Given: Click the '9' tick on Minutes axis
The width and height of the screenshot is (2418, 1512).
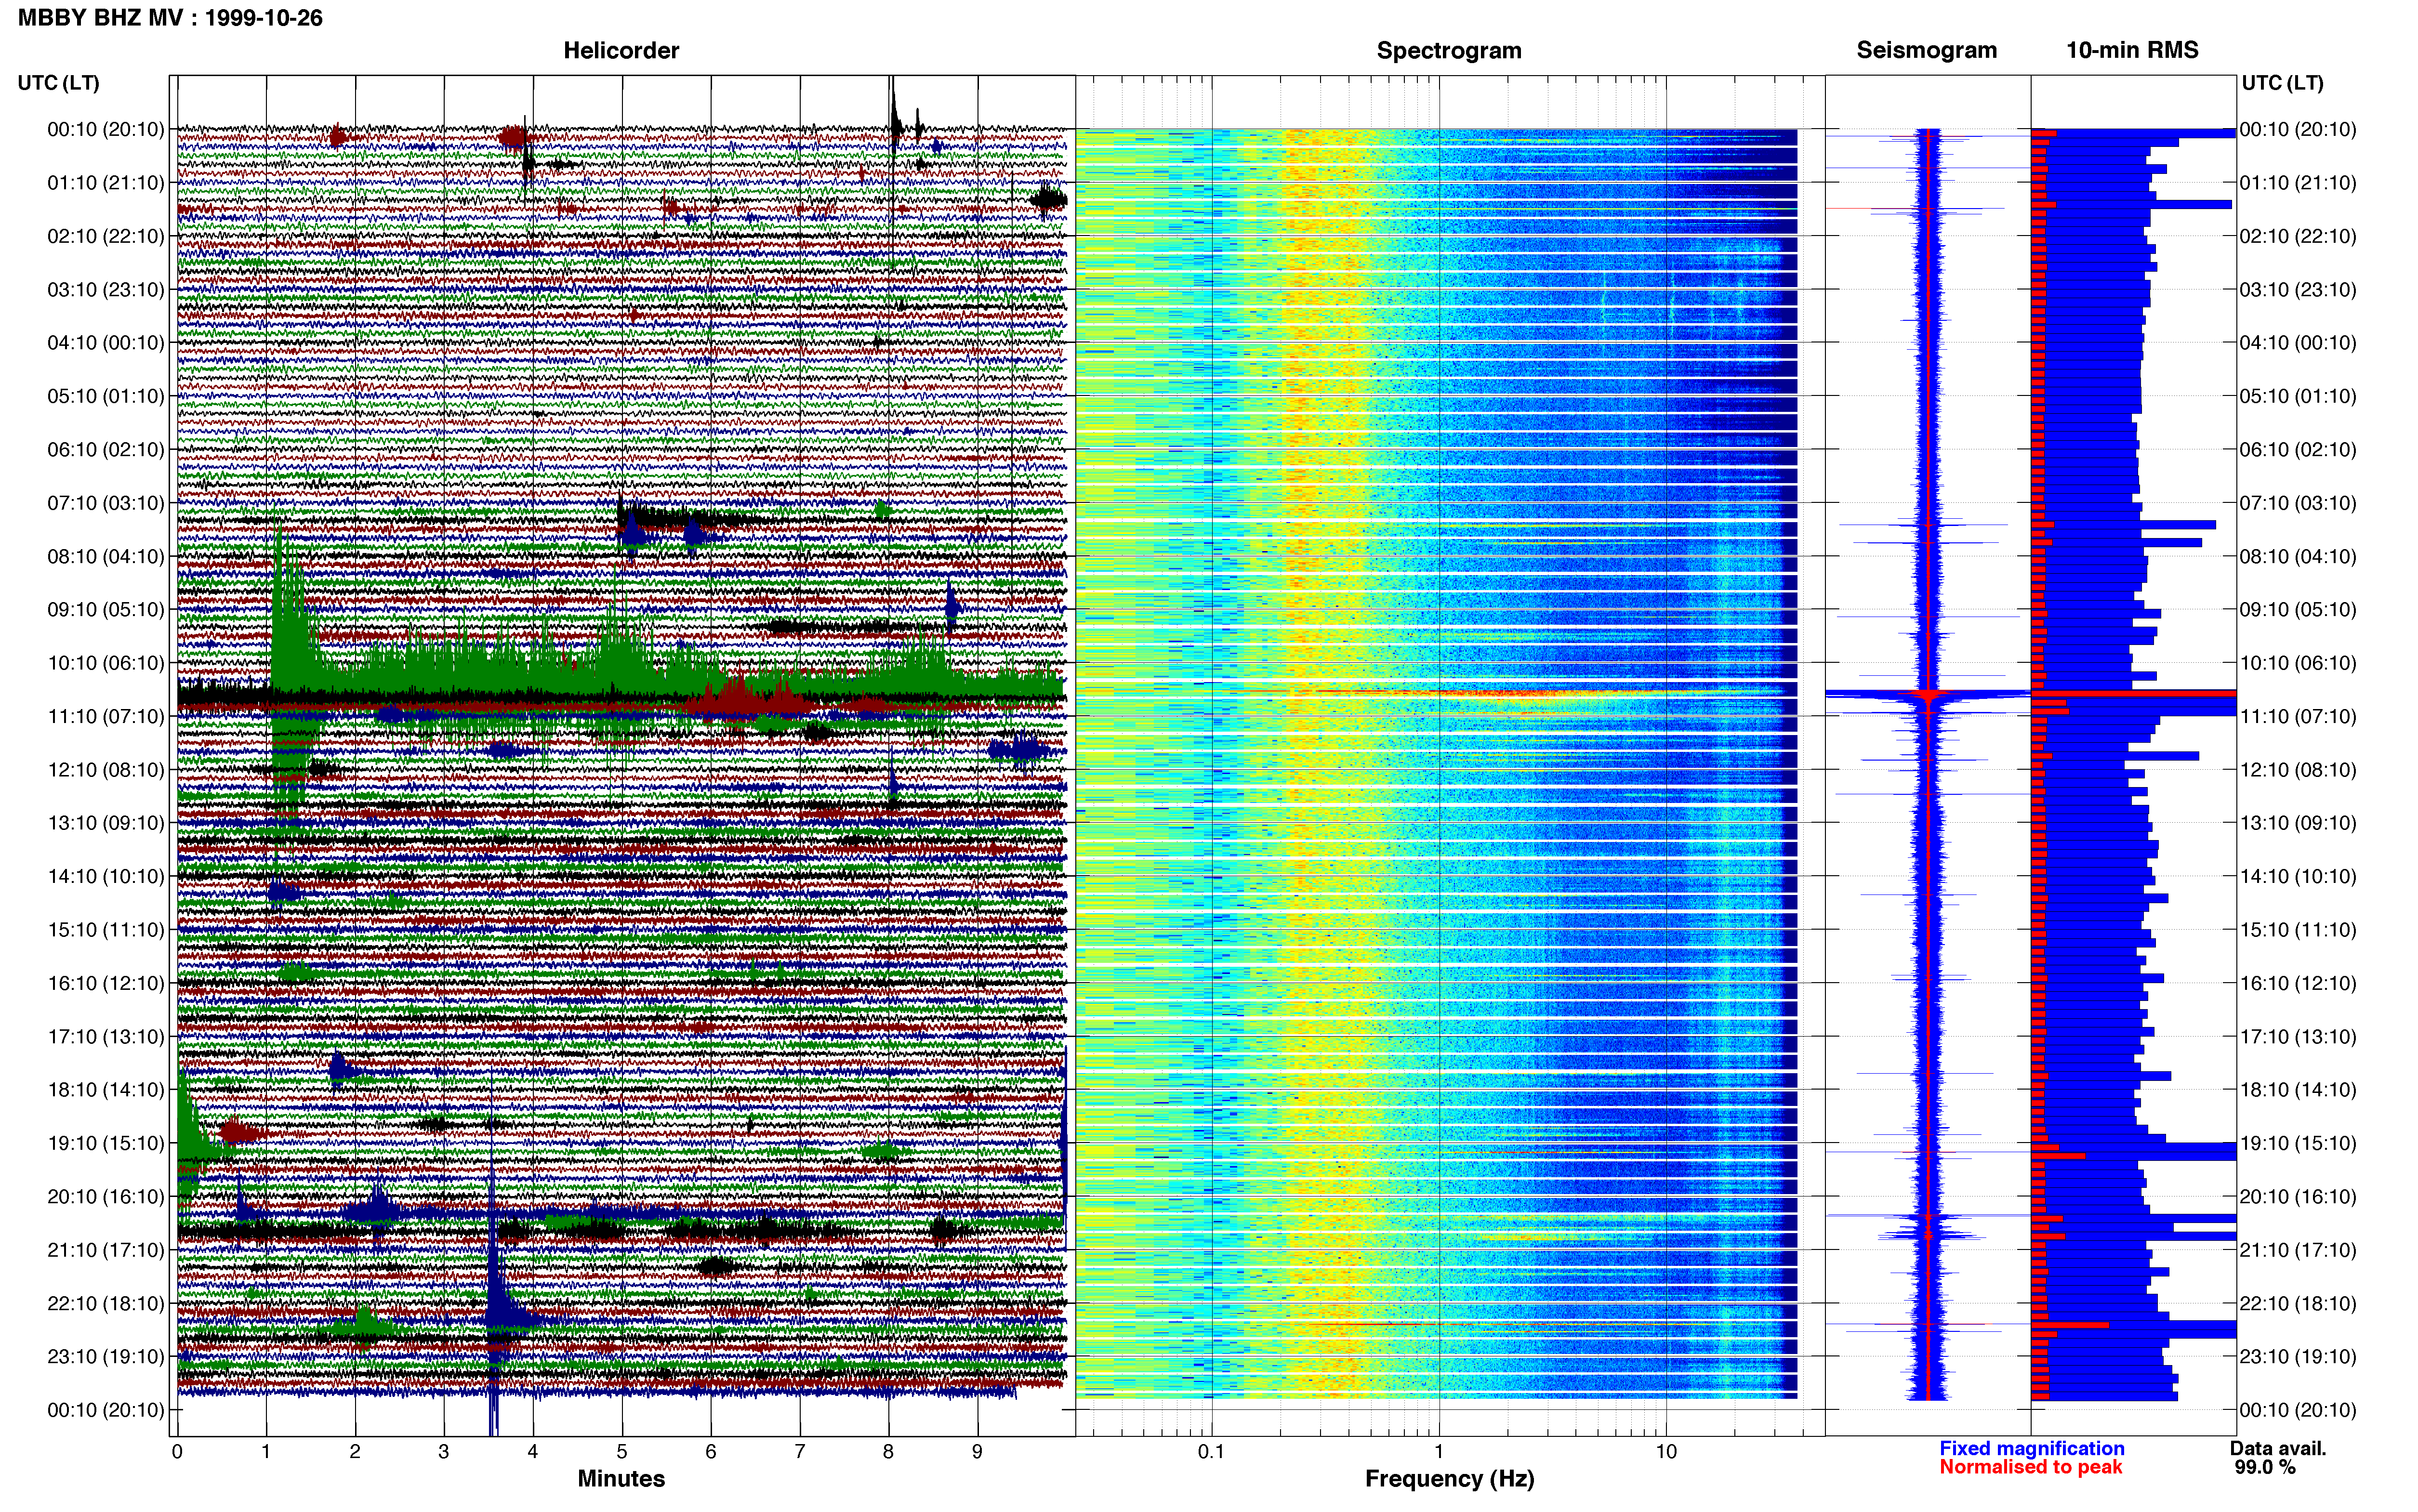Looking at the screenshot, I should tap(977, 1451).
